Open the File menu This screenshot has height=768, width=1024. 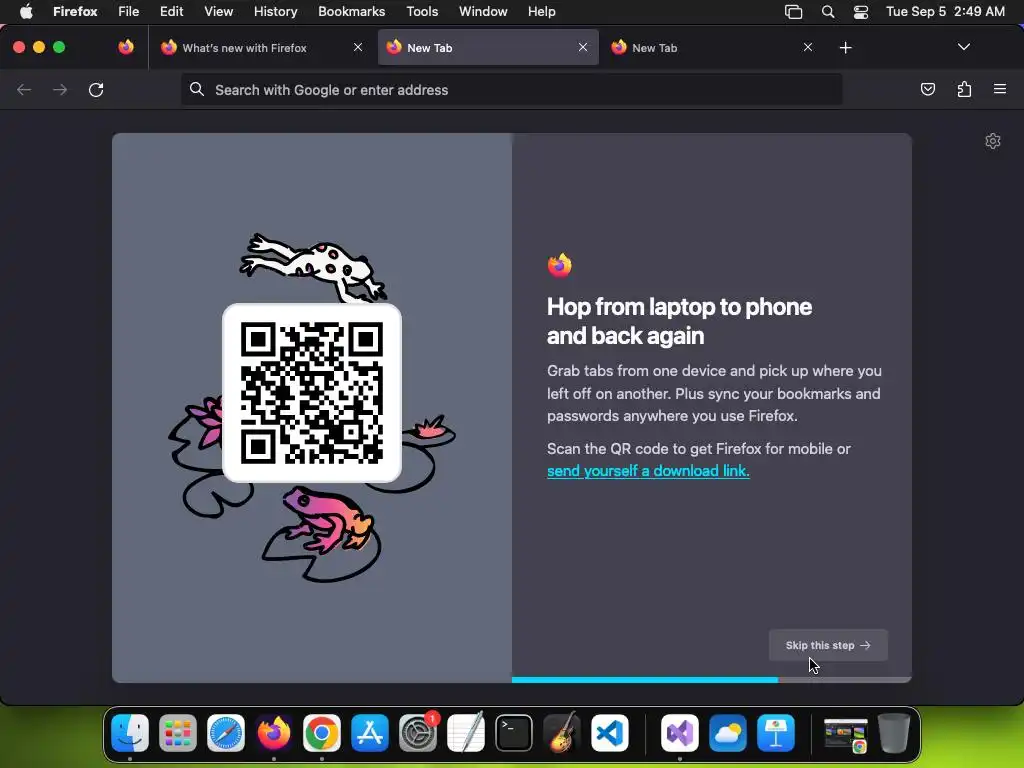[x=129, y=11]
